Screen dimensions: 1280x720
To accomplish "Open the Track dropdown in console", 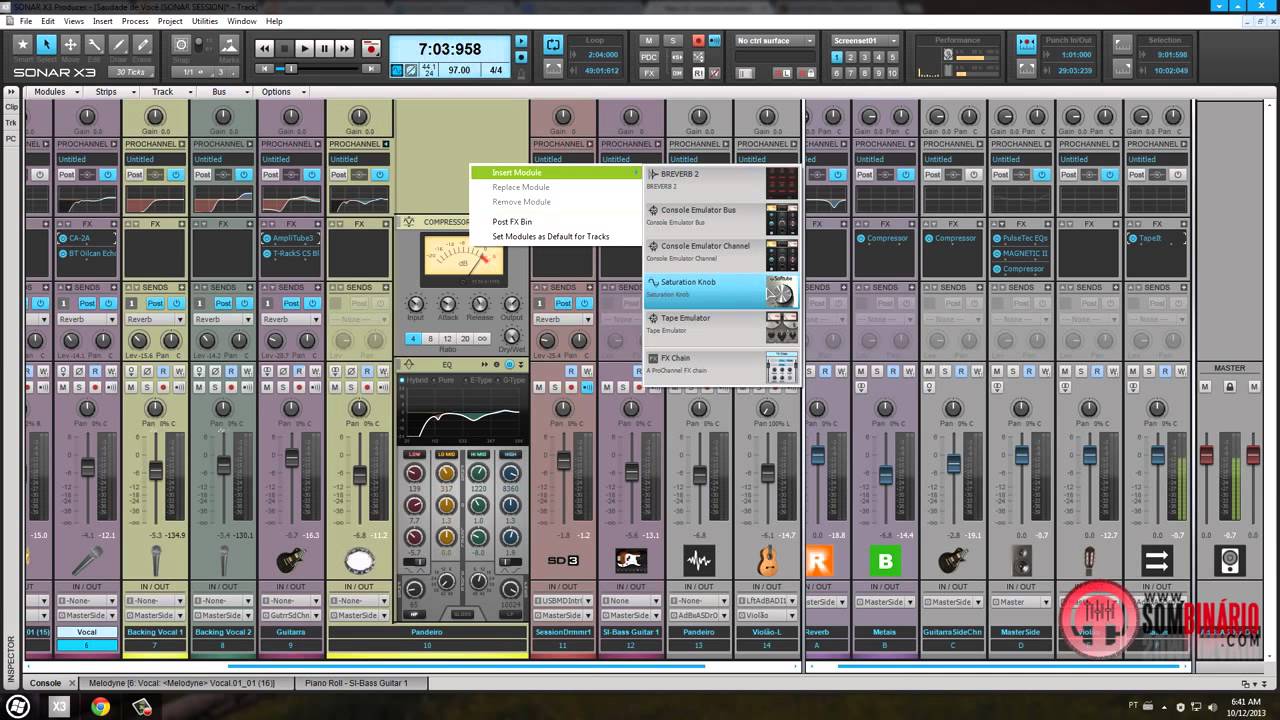I will coord(168,92).
